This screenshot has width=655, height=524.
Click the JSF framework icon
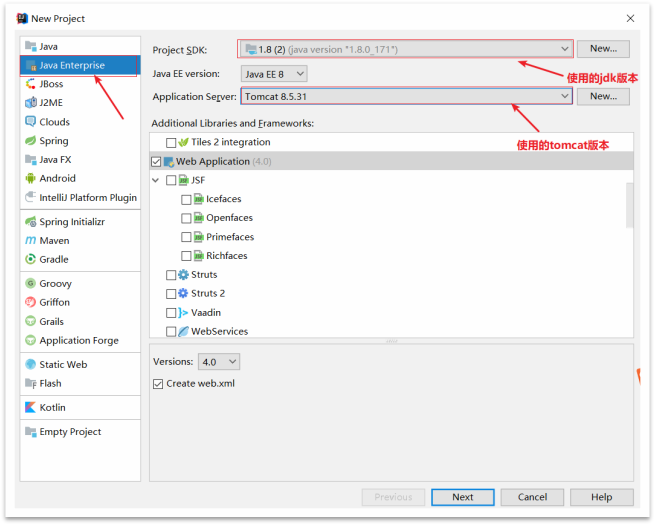click(x=183, y=181)
